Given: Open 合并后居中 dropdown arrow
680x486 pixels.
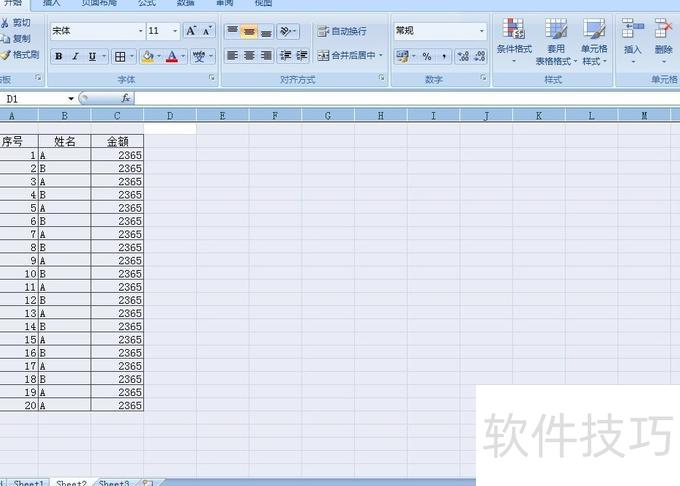Looking at the screenshot, I should (x=381, y=55).
